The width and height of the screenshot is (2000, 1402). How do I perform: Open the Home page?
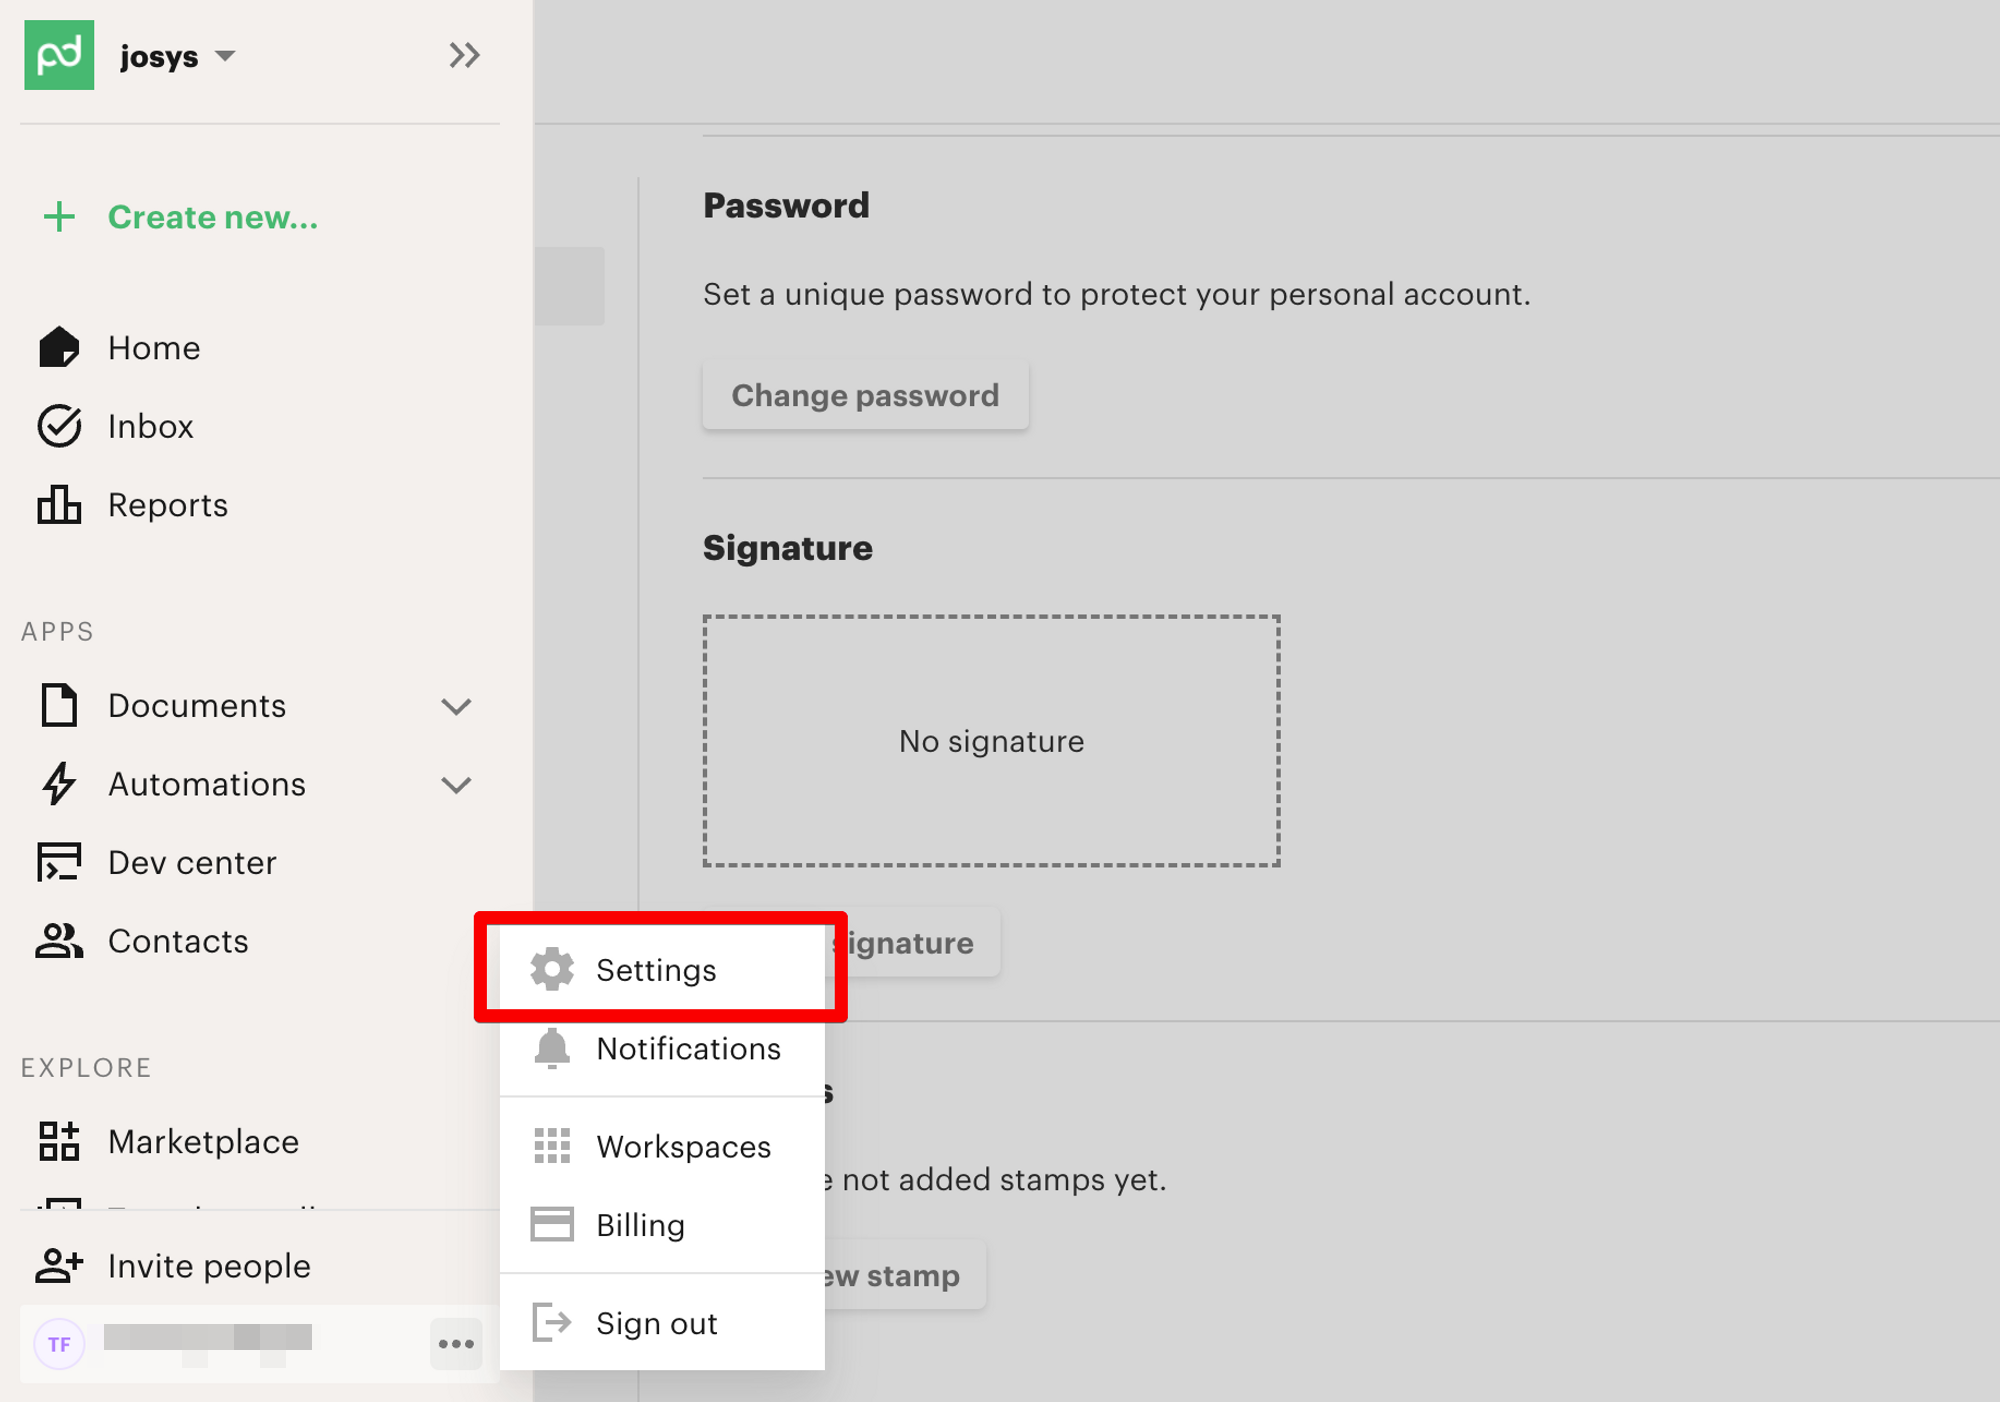pos(154,348)
